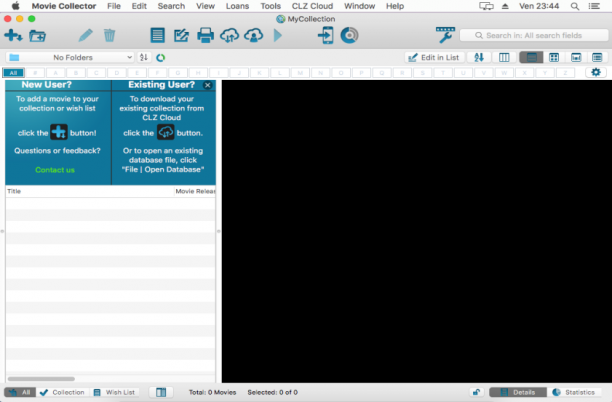Open the gear settings icon

click(x=596, y=72)
